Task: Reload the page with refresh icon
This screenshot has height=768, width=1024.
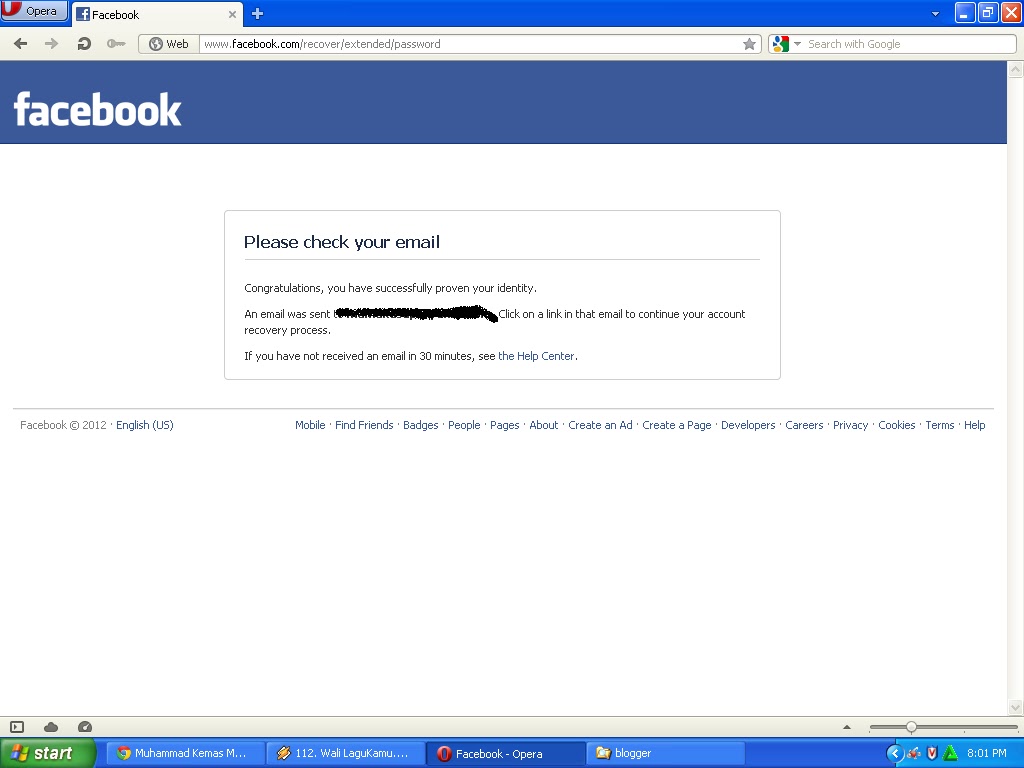Action: (84, 44)
